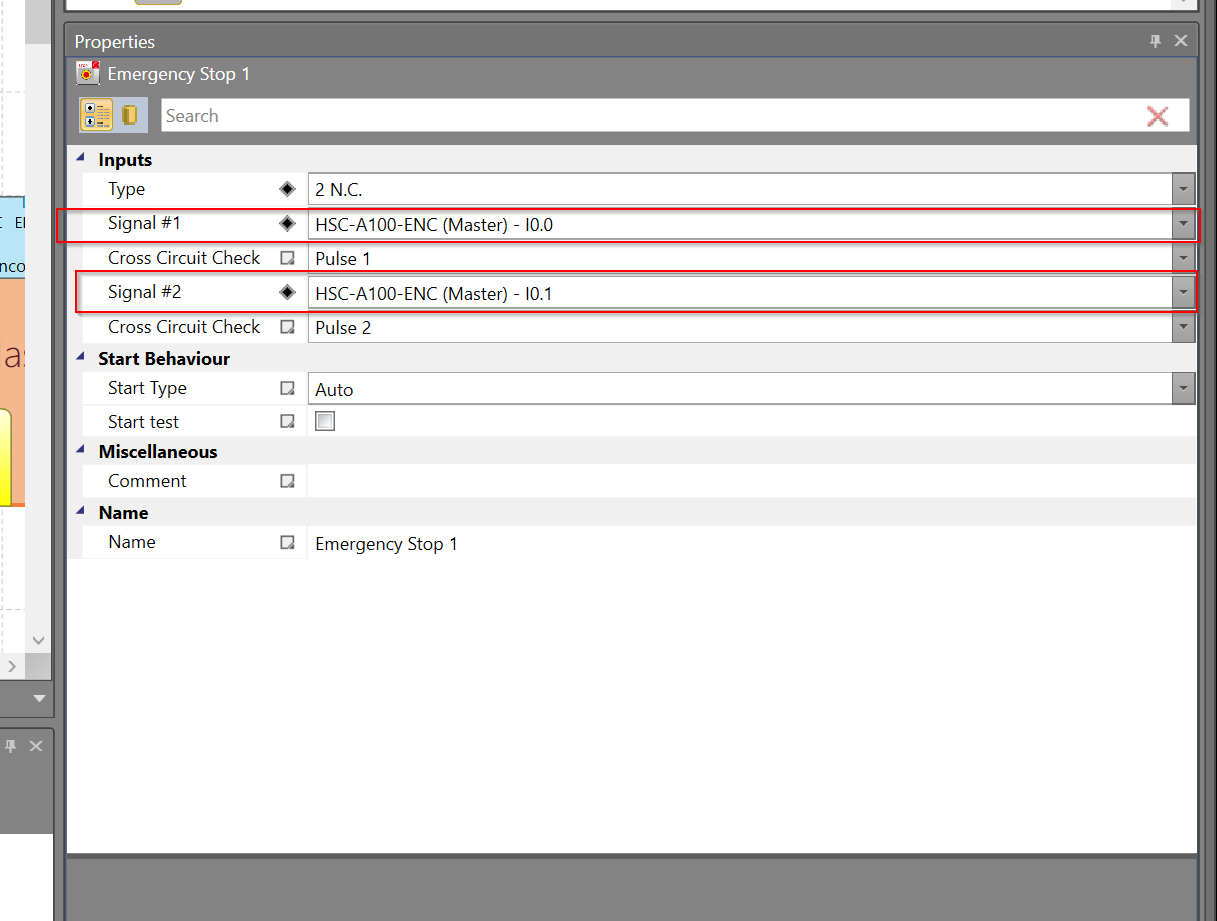This screenshot has width=1217, height=921.
Task: Open the Type dropdown showing 2 N.C.
Action: point(1184,189)
